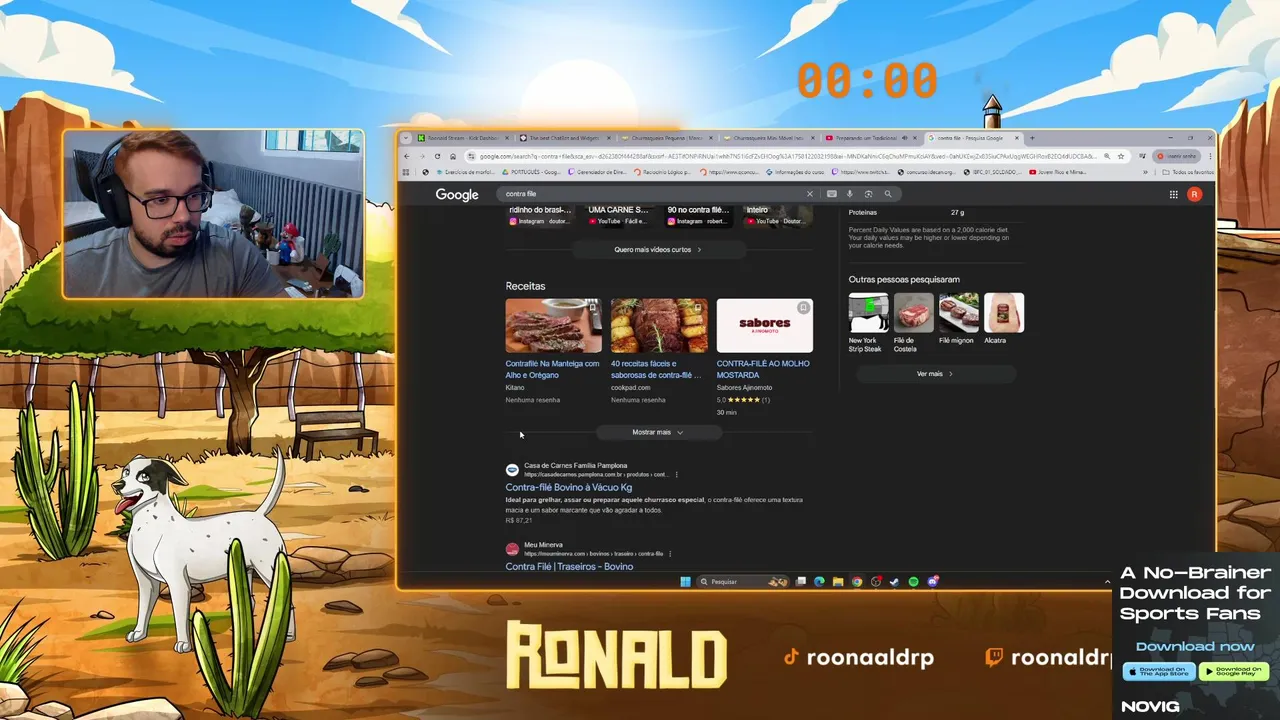
Task: Open the Google account avatar "R"
Action: pyautogui.click(x=1194, y=194)
